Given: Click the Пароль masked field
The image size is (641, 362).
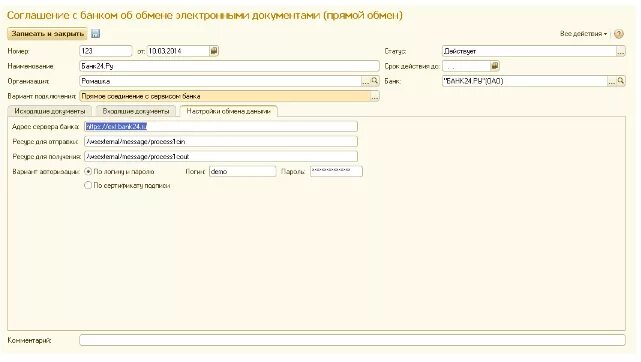Looking at the screenshot, I should [x=336, y=171].
